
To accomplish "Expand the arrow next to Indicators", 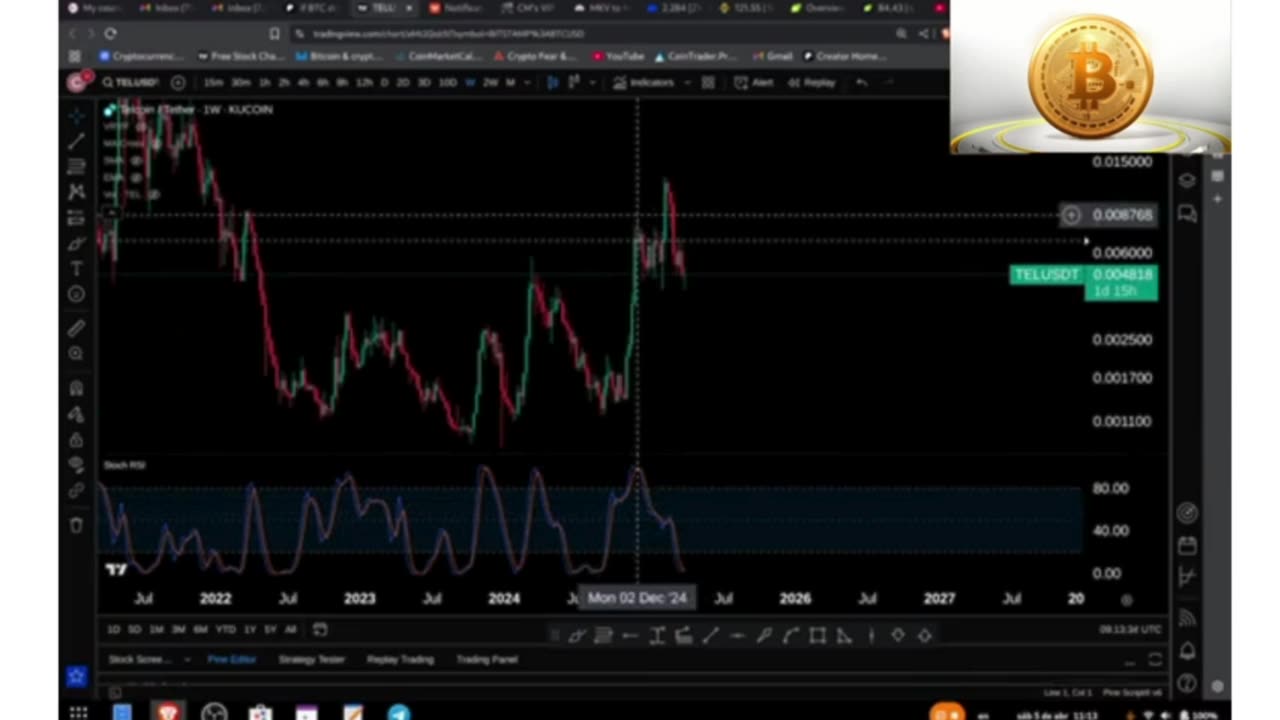I will coord(688,82).
